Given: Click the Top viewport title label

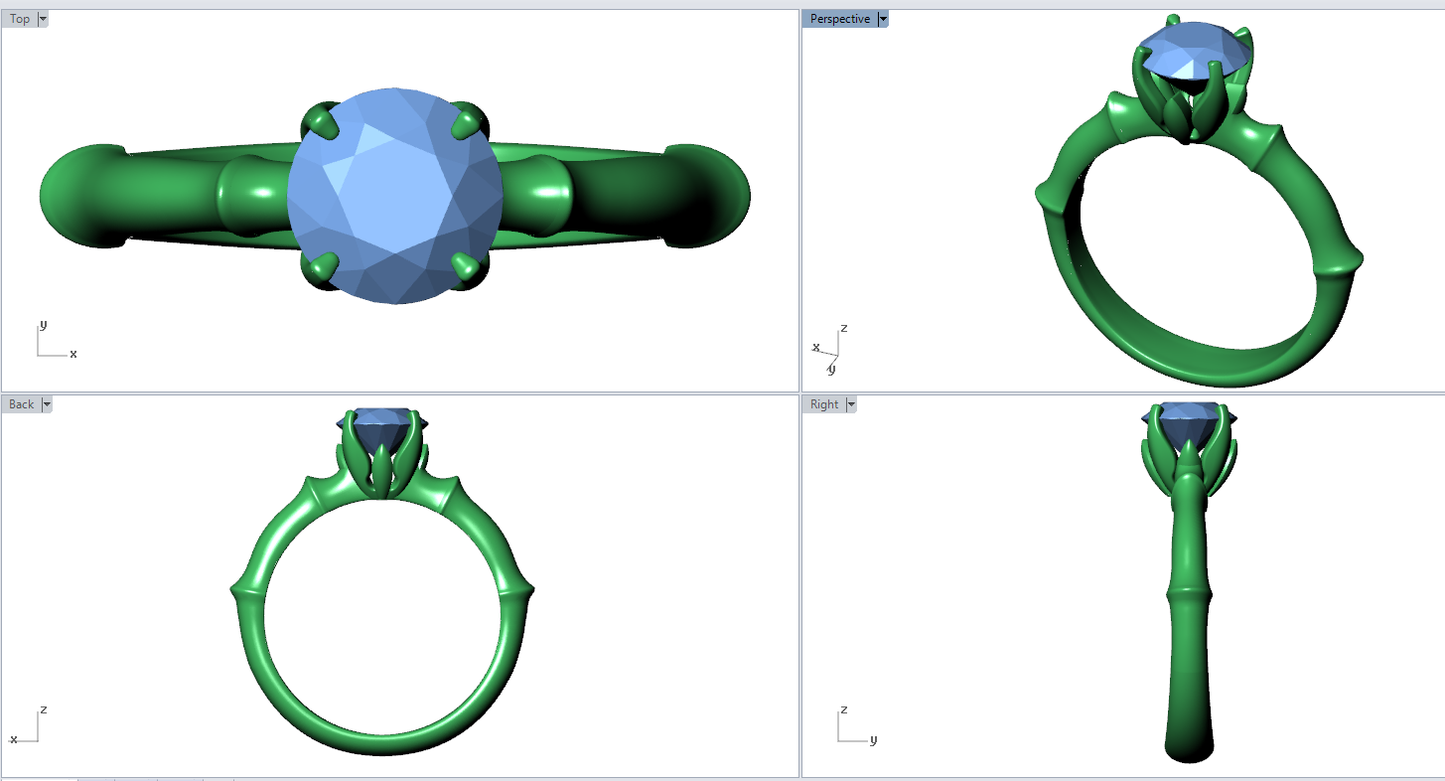Looking at the screenshot, I should (20, 19).
